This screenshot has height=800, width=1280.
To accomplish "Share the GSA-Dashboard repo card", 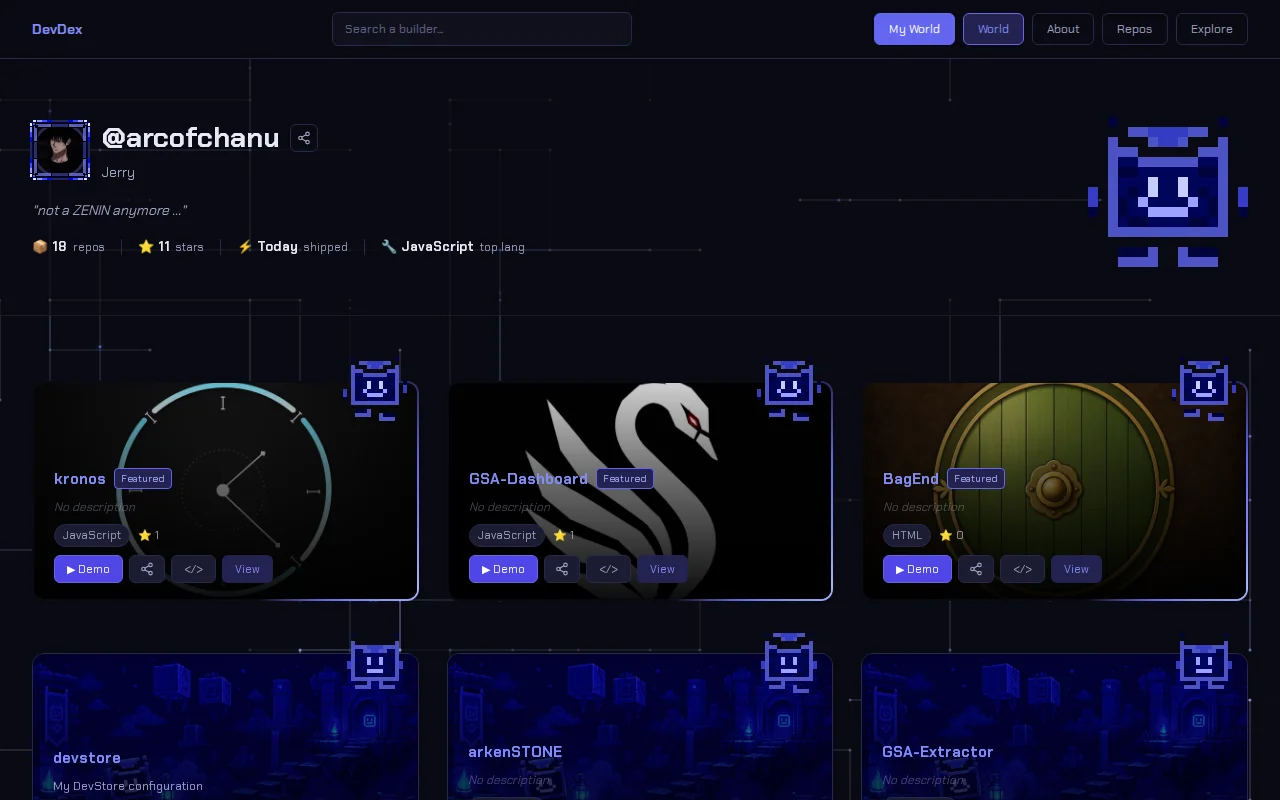I will 562,569.
